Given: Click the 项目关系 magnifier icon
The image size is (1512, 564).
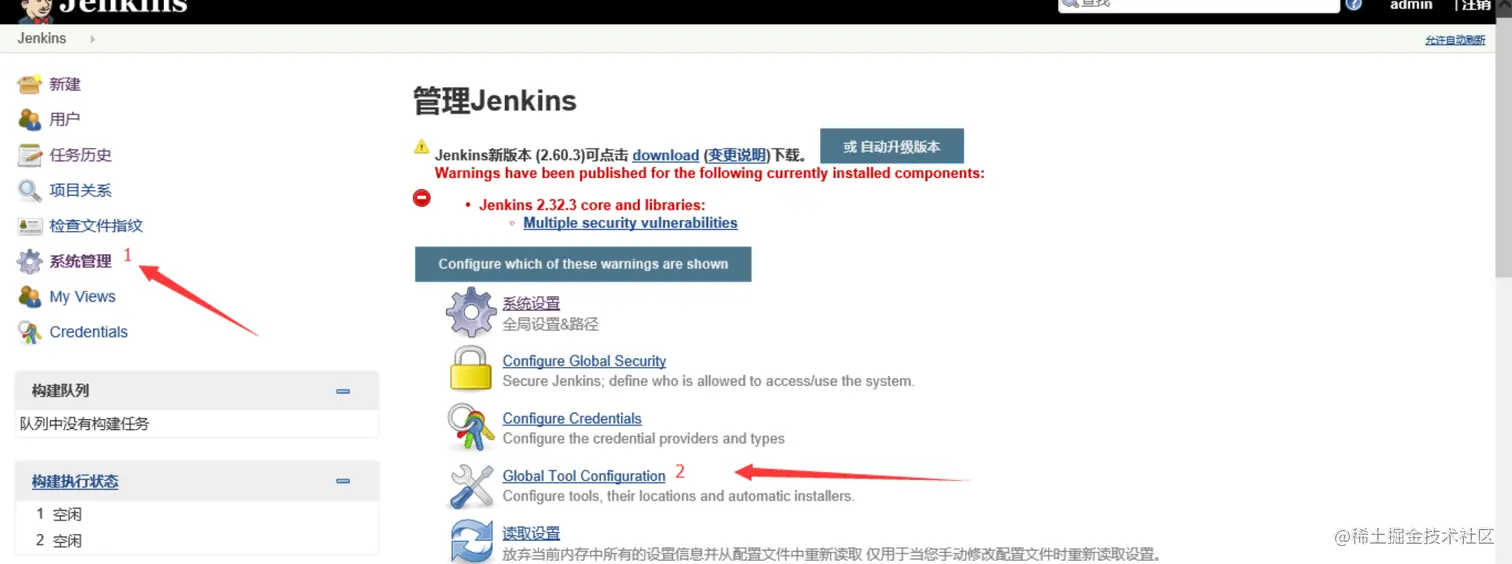Looking at the screenshot, I should click(30, 190).
